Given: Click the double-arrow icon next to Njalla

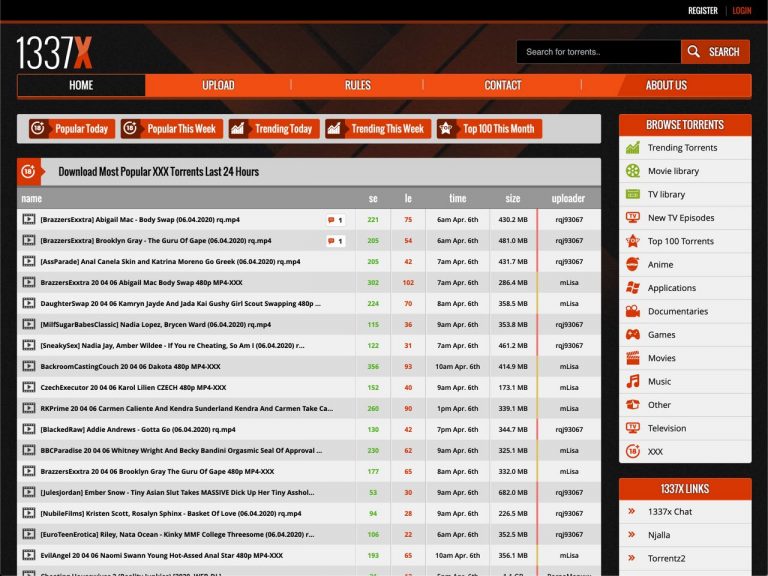Looking at the screenshot, I should [x=632, y=535].
